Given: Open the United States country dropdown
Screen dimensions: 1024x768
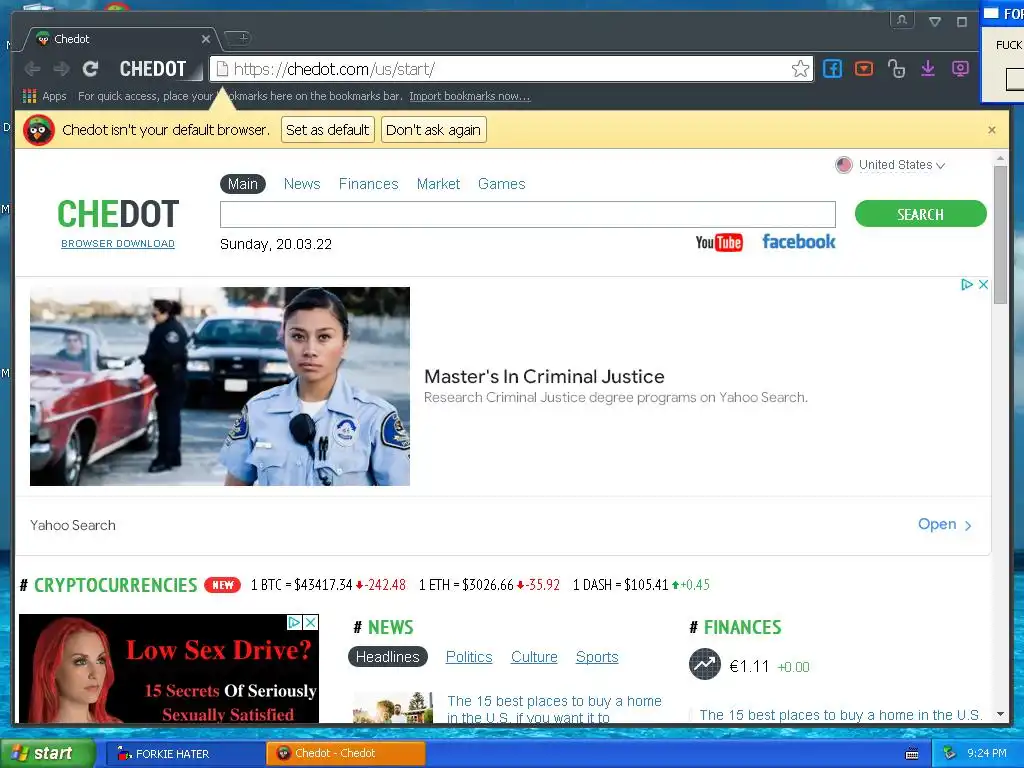Looking at the screenshot, I should coord(890,165).
